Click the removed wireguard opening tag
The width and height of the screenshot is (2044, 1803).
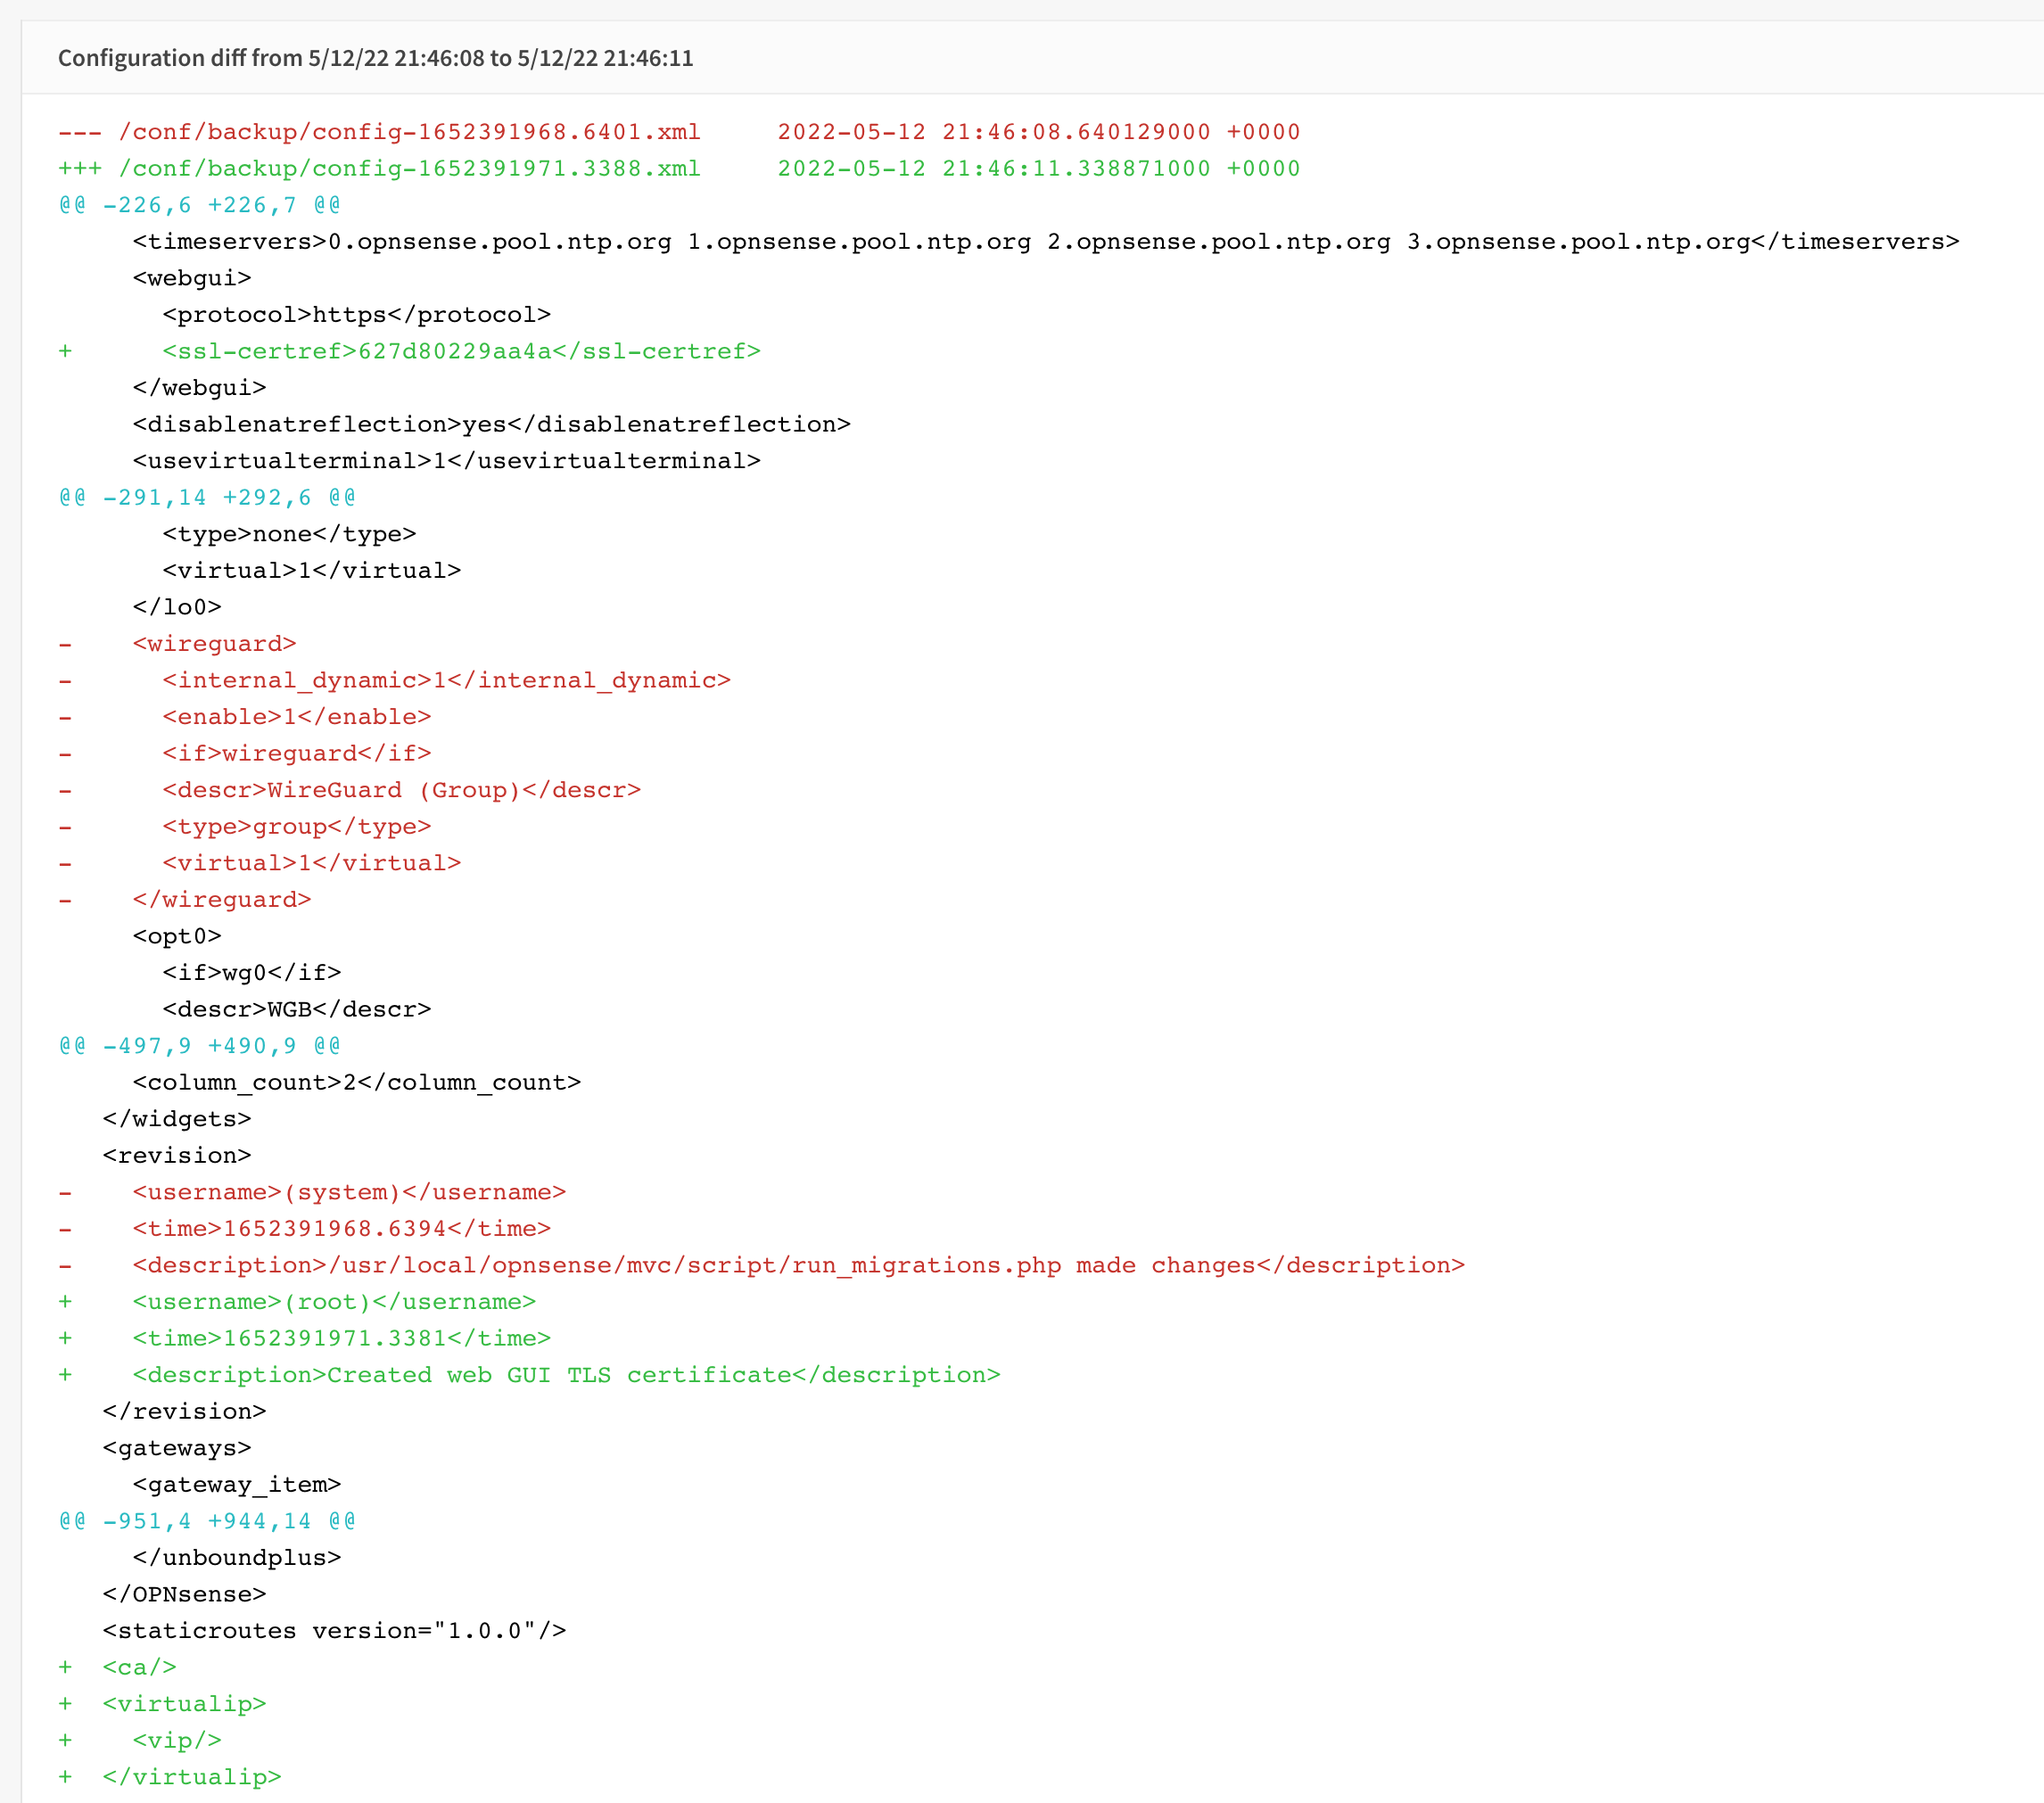pyautogui.click(x=214, y=643)
